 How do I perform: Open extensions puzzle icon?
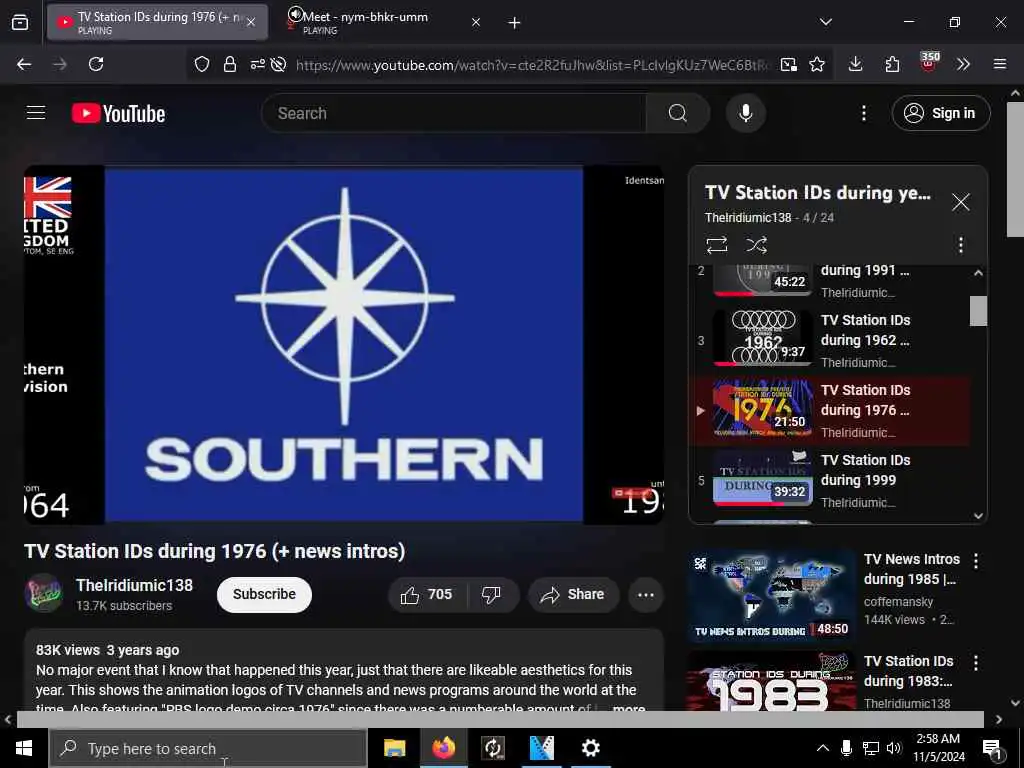pos(892,64)
